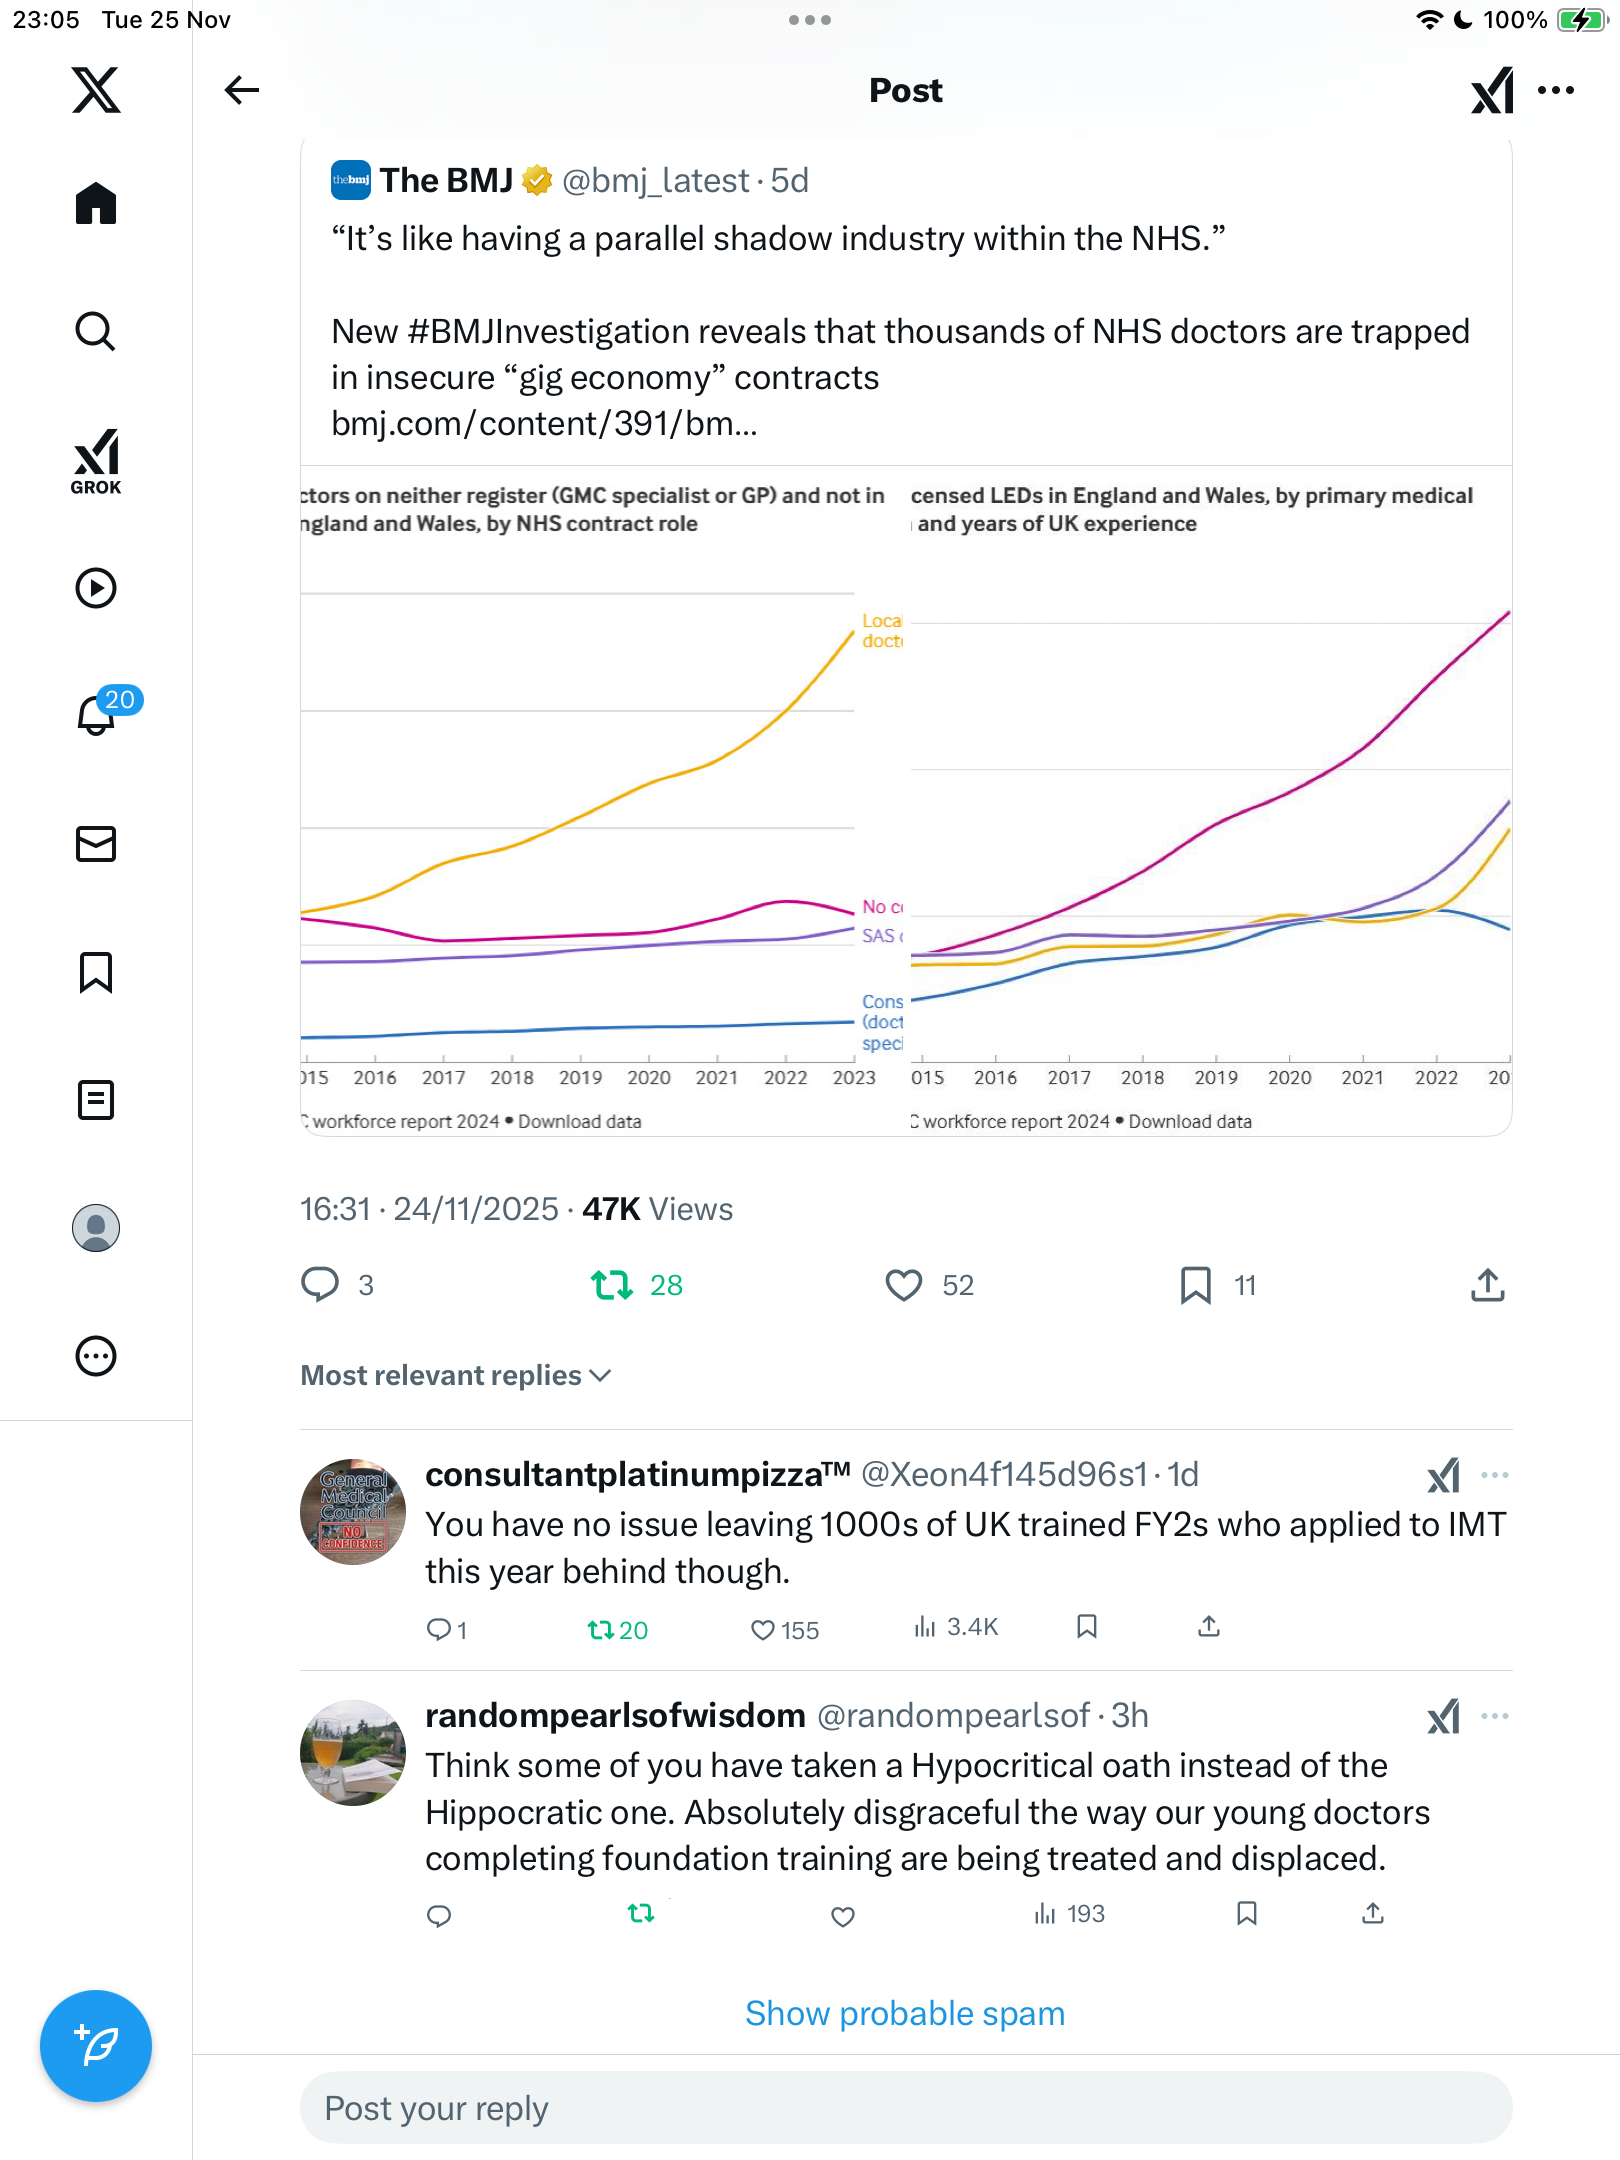Toggle like on the main post
Image resolution: width=1620 pixels, height=2160 pixels.
(x=904, y=1285)
